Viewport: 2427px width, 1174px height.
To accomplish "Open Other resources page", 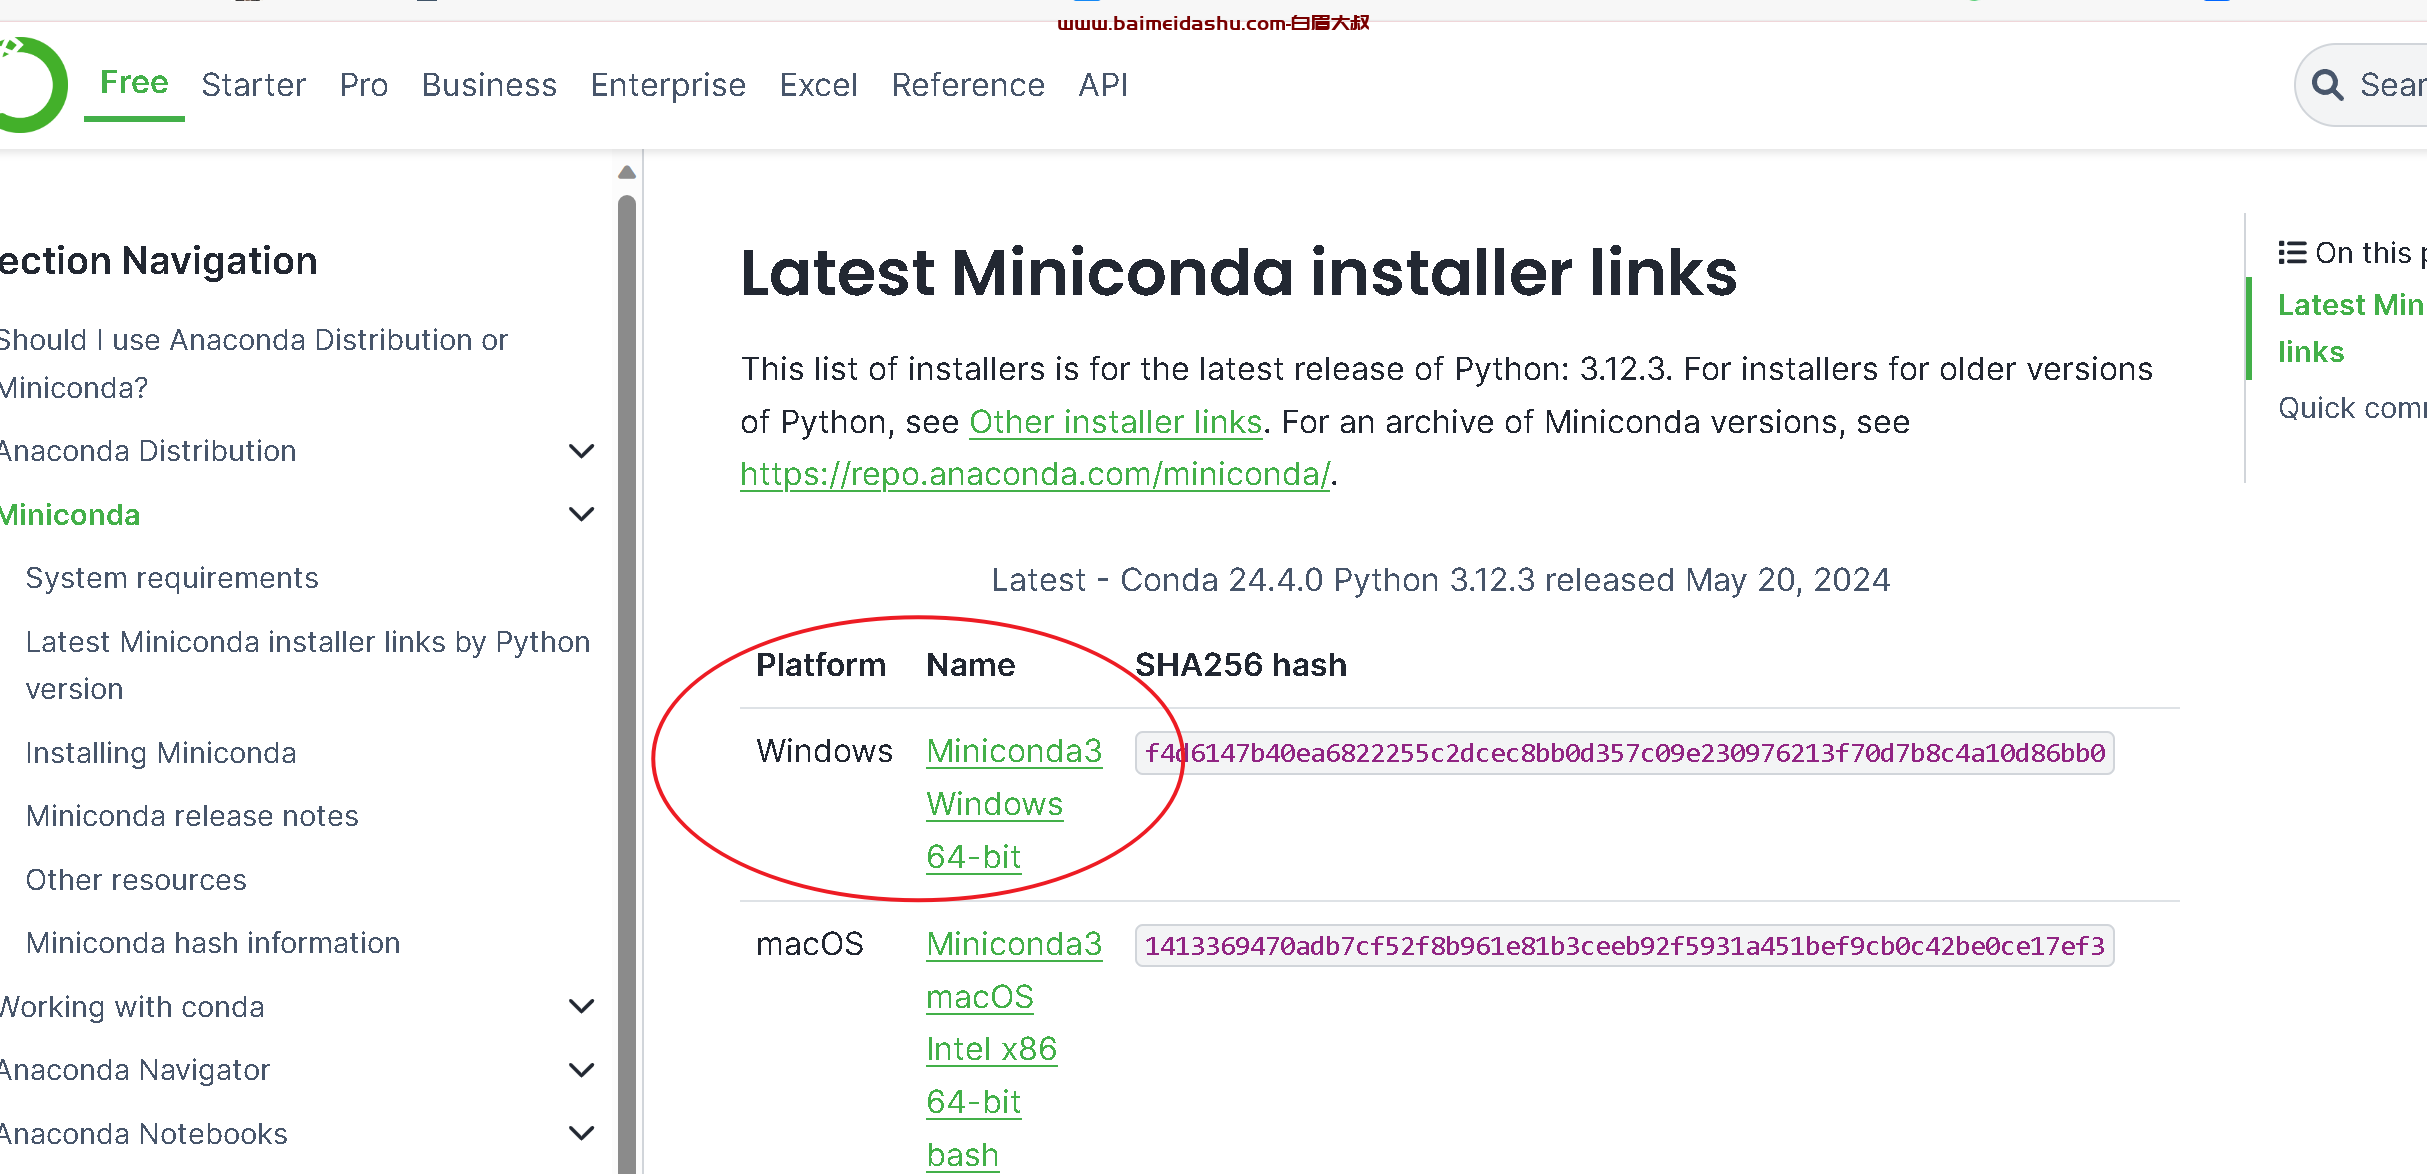I will coord(136,880).
